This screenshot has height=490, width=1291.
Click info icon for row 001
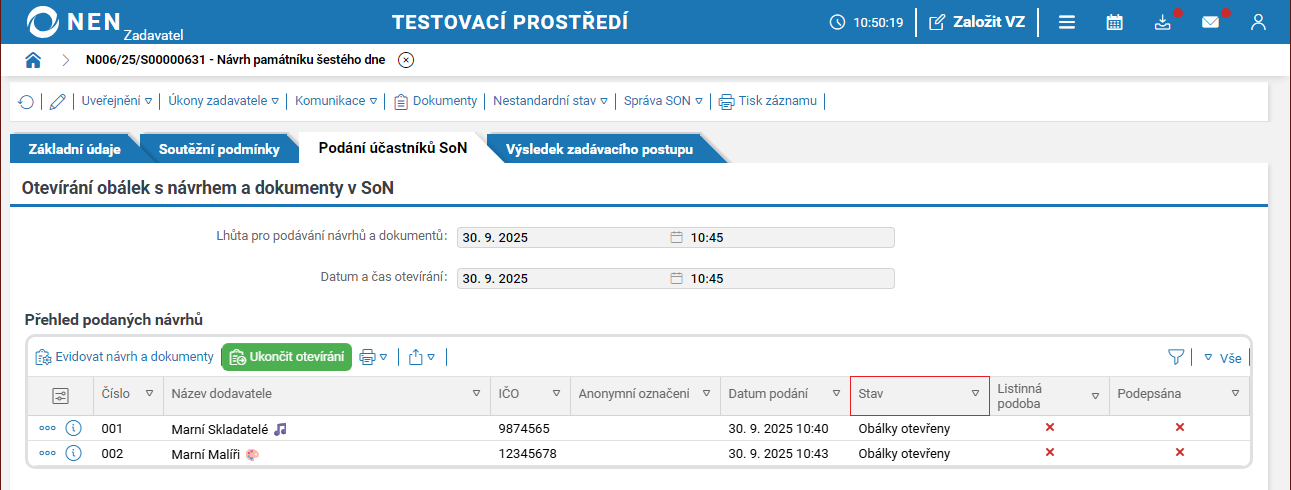coord(73,428)
